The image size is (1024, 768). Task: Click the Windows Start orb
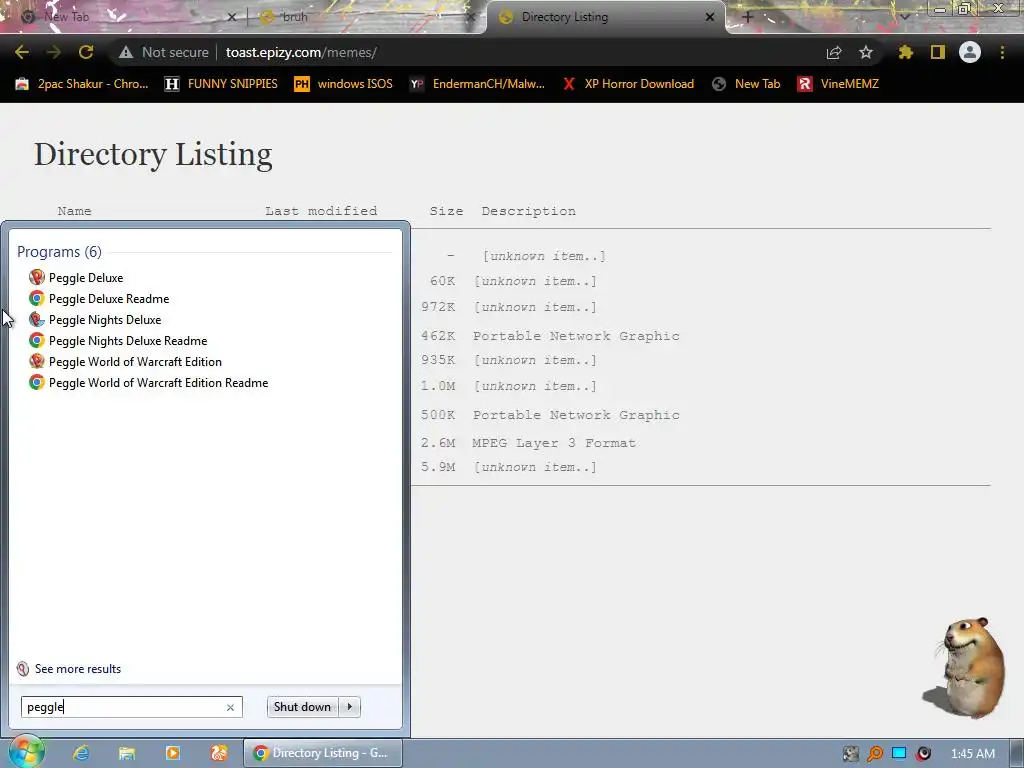tap(26, 752)
